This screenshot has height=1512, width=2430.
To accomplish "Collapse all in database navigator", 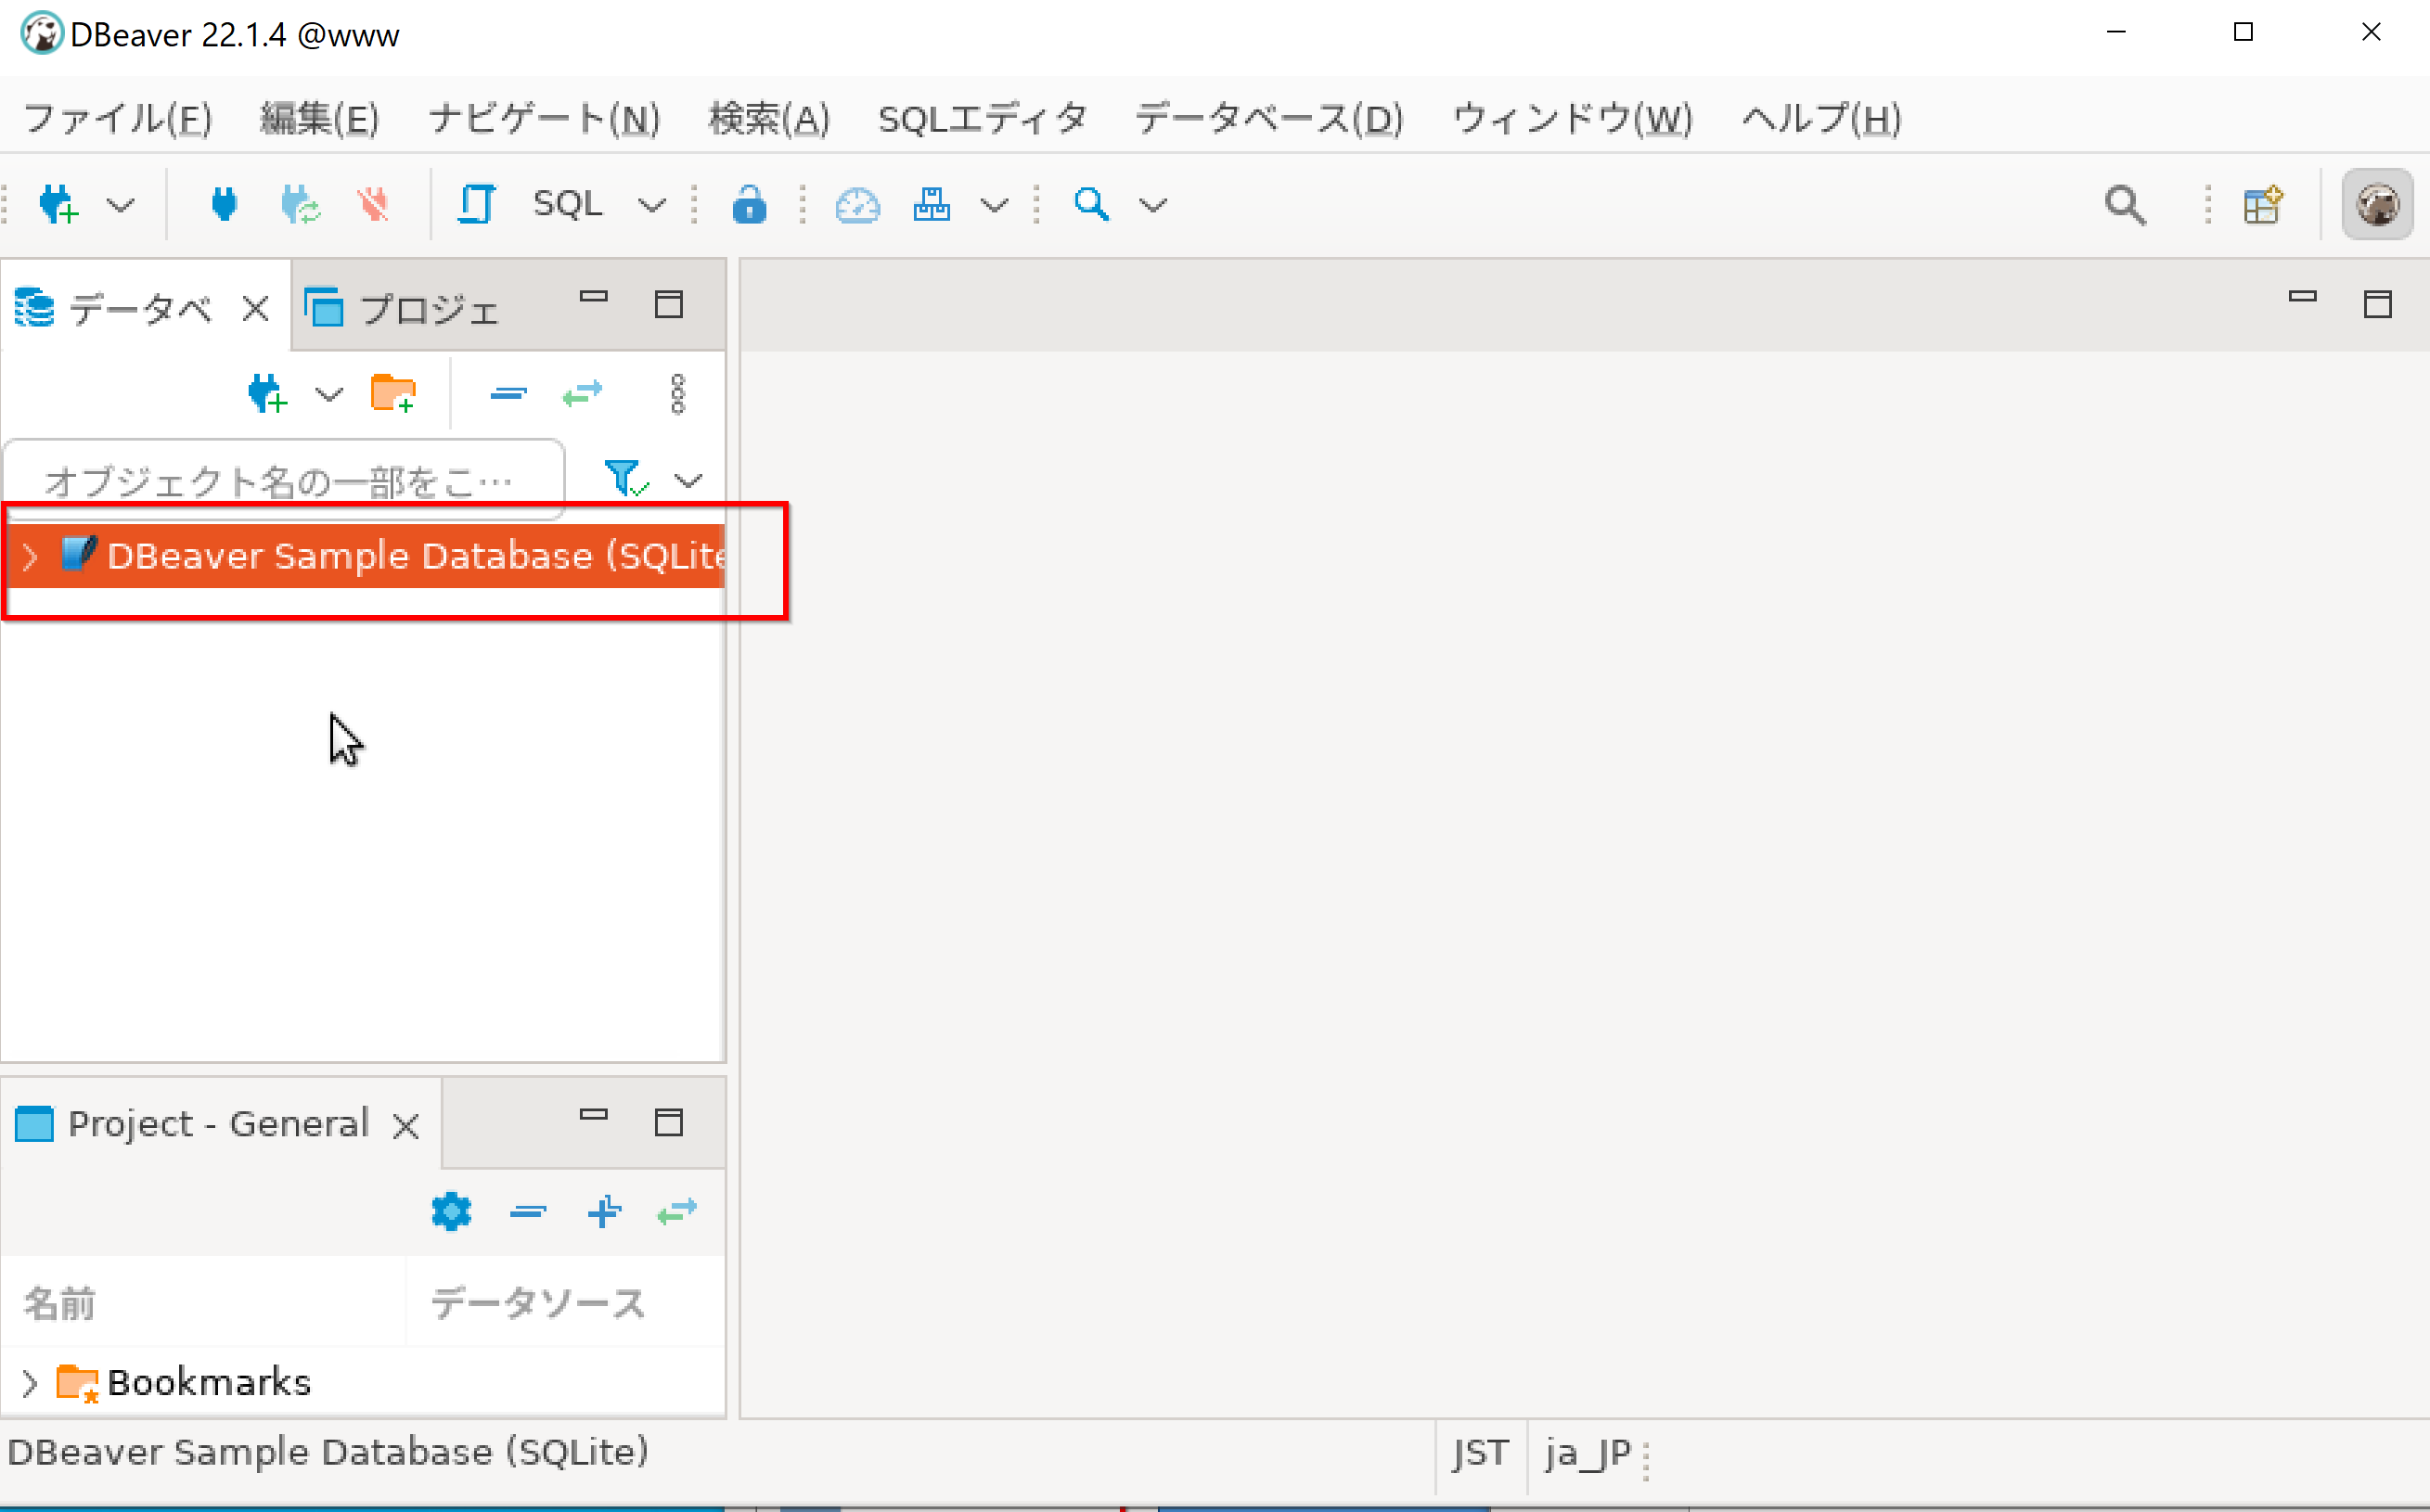I will pos(508,394).
